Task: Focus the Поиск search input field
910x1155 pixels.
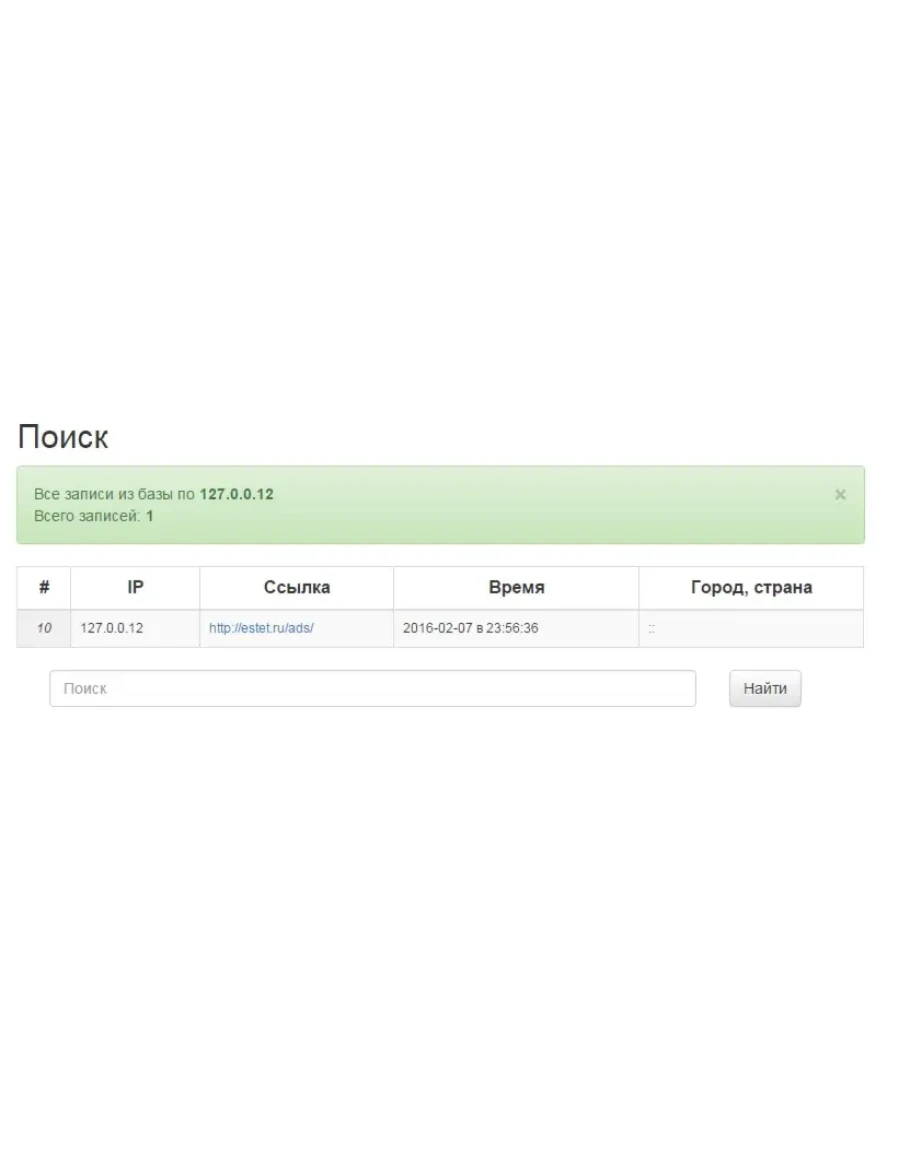Action: coord(372,689)
